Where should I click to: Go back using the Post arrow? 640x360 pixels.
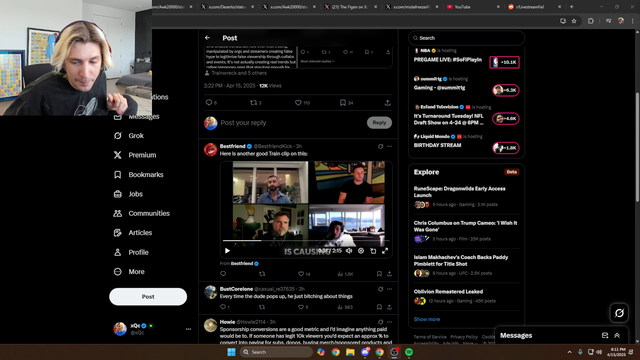coord(207,38)
